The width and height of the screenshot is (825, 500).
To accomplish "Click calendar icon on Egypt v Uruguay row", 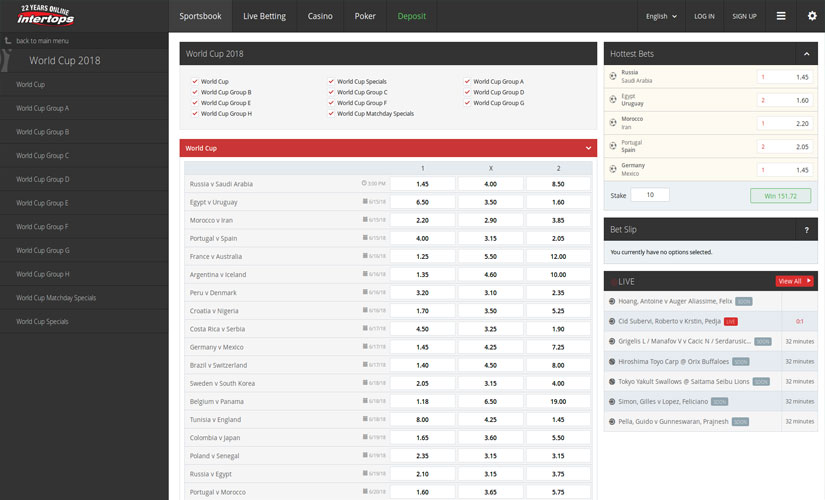I will pyautogui.click(x=365, y=201).
